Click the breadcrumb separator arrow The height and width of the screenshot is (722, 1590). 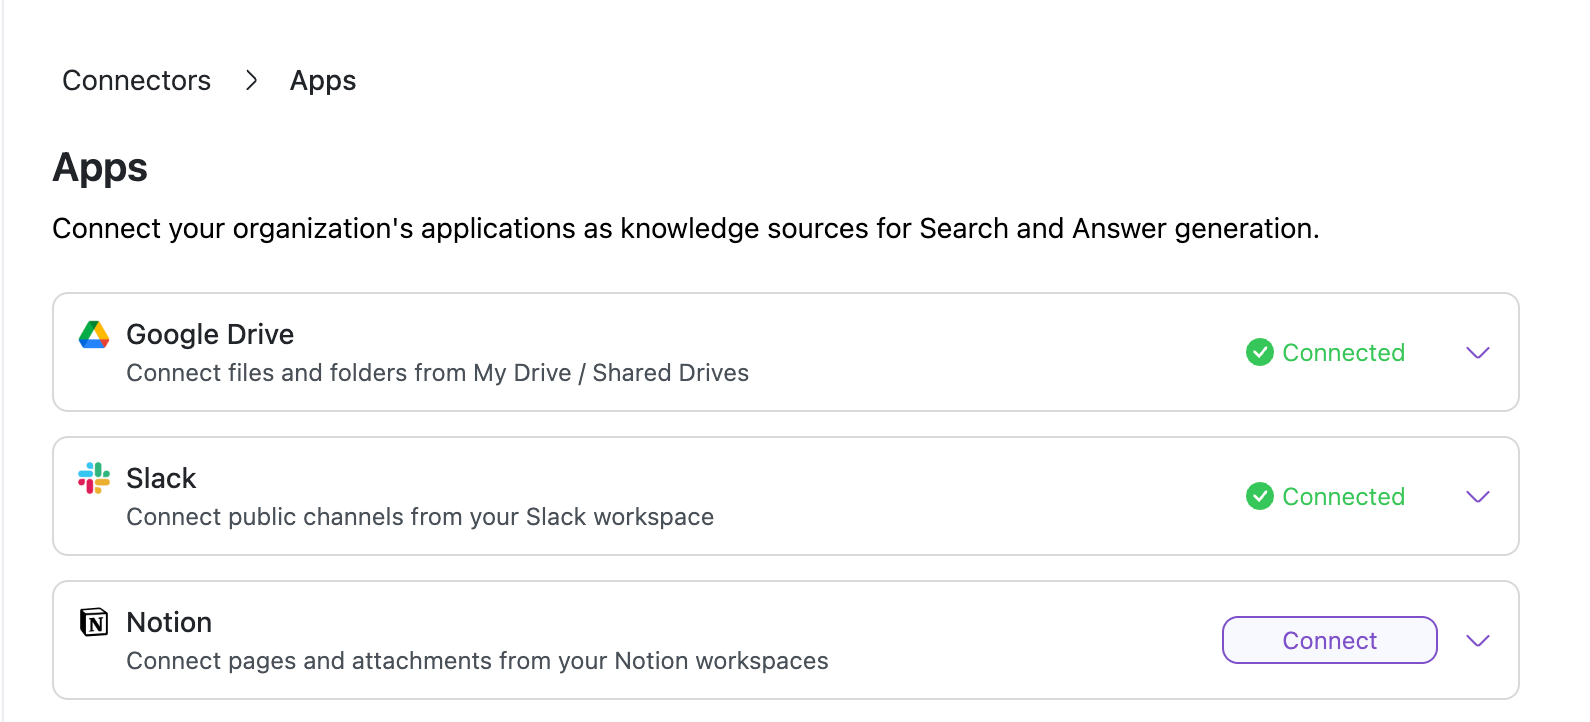pos(251,80)
